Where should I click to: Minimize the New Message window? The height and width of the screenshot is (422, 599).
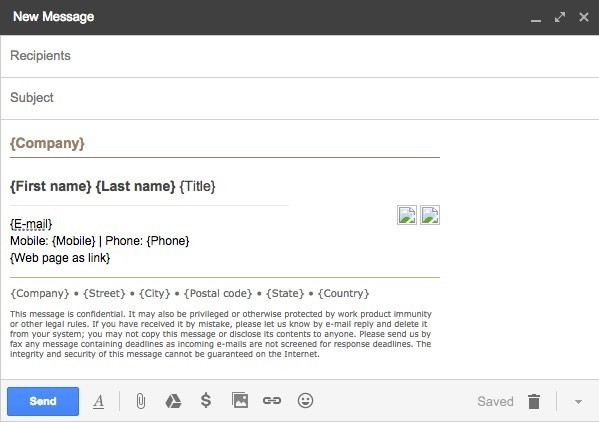(536, 20)
